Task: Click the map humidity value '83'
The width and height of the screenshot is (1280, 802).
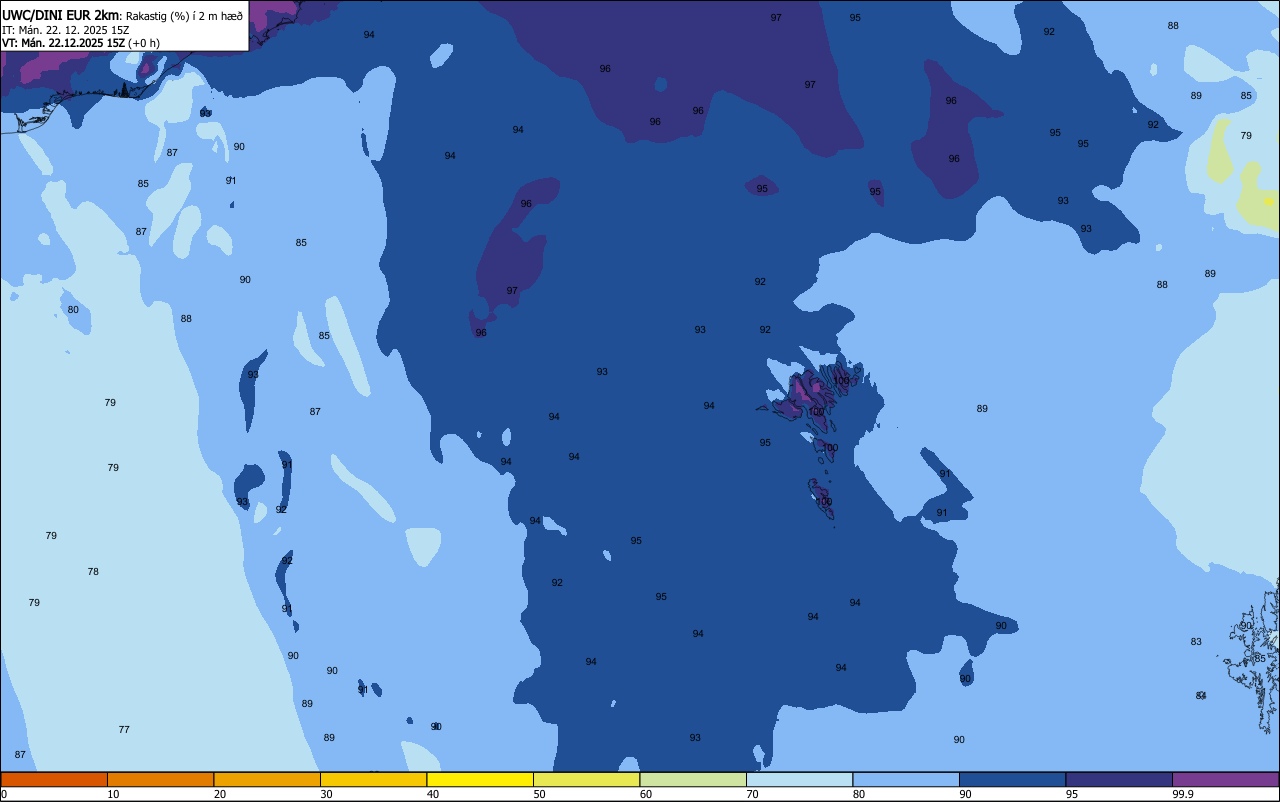Action: point(1196,642)
